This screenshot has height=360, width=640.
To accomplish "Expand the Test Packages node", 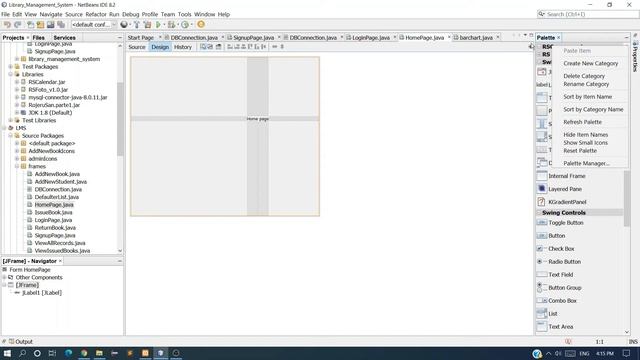I will click(11, 67).
